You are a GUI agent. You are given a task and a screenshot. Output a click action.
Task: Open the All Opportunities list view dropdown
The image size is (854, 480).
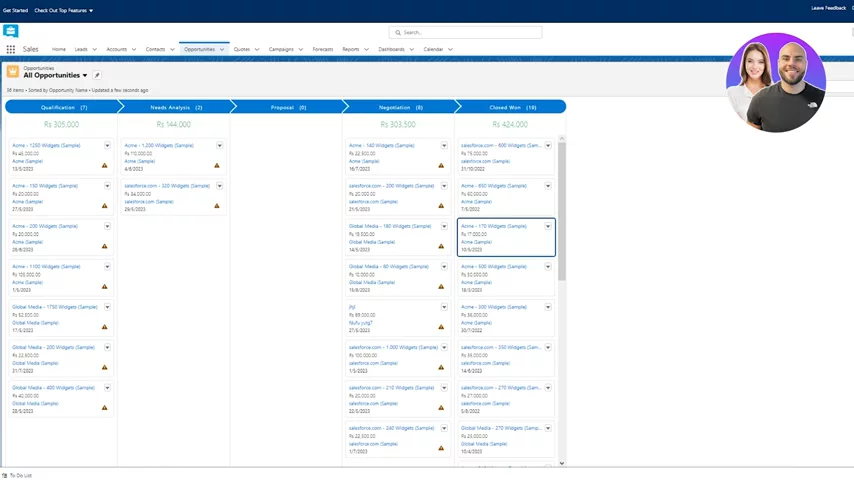(85, 76)
